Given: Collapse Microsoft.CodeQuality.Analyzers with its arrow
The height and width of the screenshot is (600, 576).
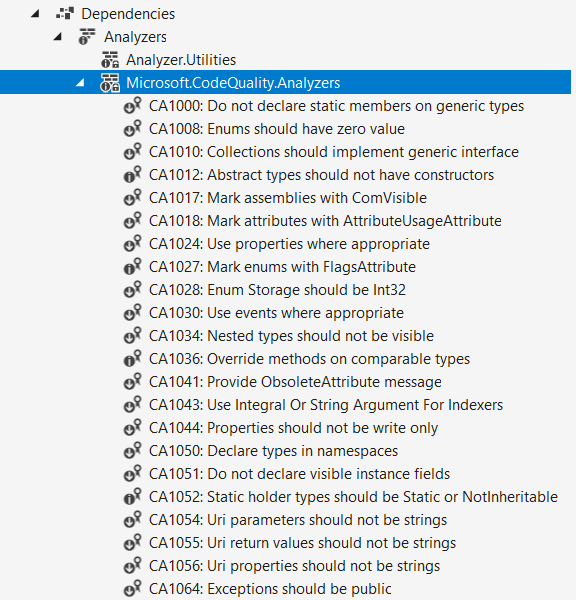Looking at the screenshot, I should (80, 83).
